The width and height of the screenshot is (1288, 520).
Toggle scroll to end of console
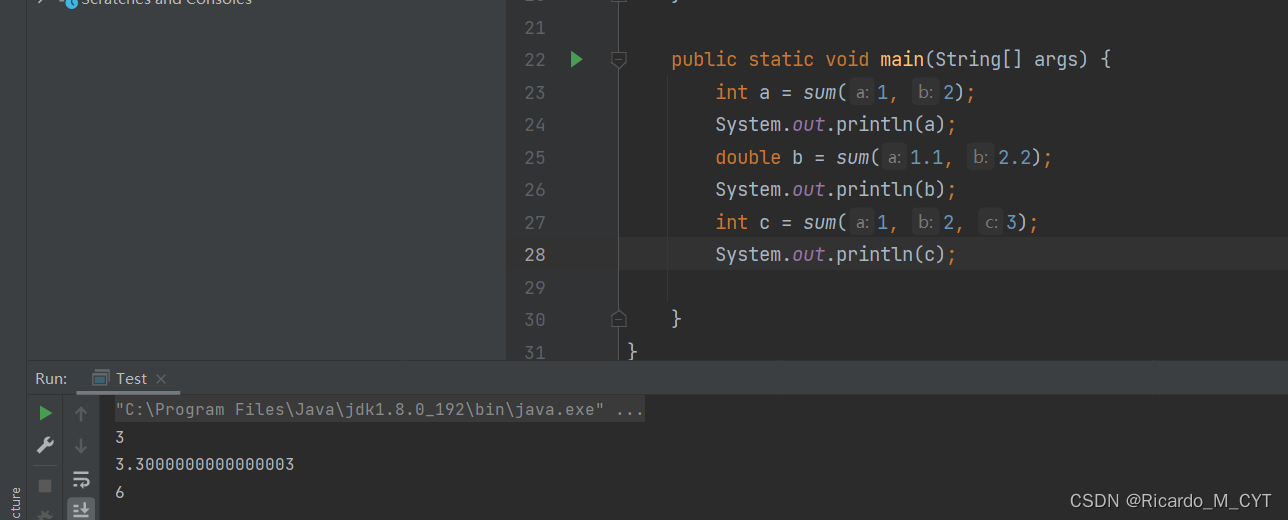click(81, 510)
